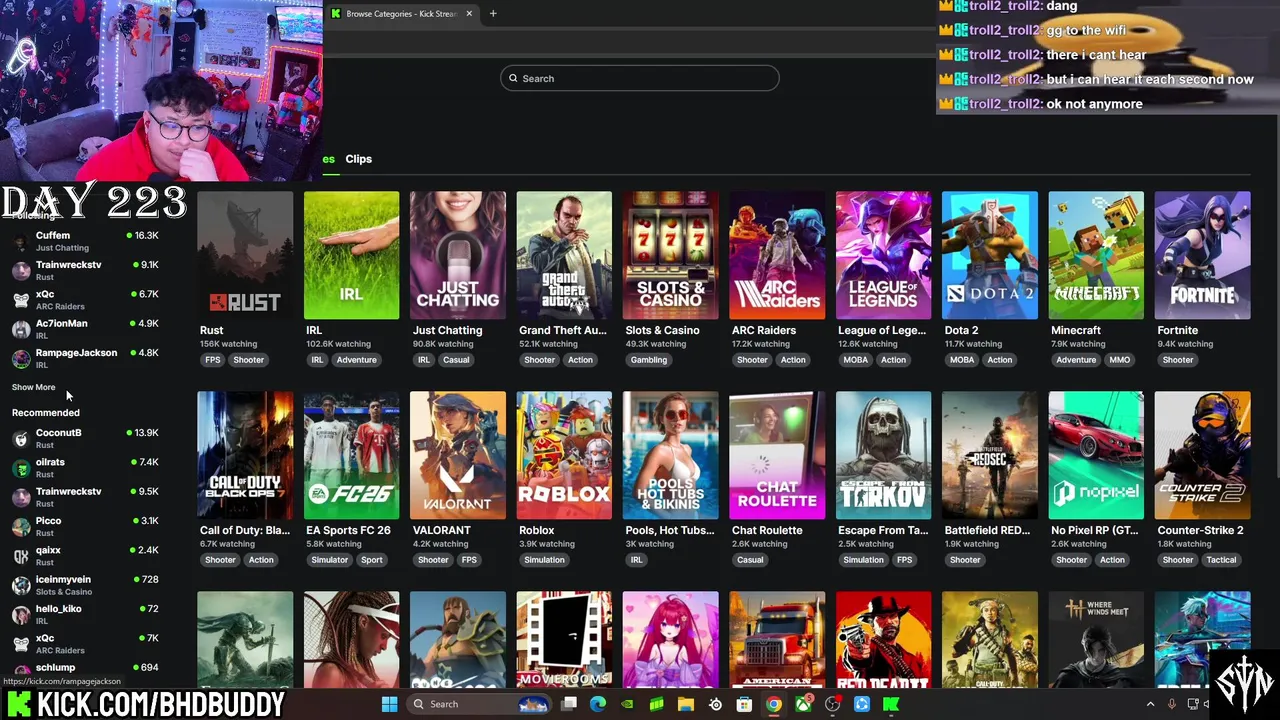This screenshot has width=1280, height=720.
Task: Open Task View from the taskbar
Action: (569, 704)
